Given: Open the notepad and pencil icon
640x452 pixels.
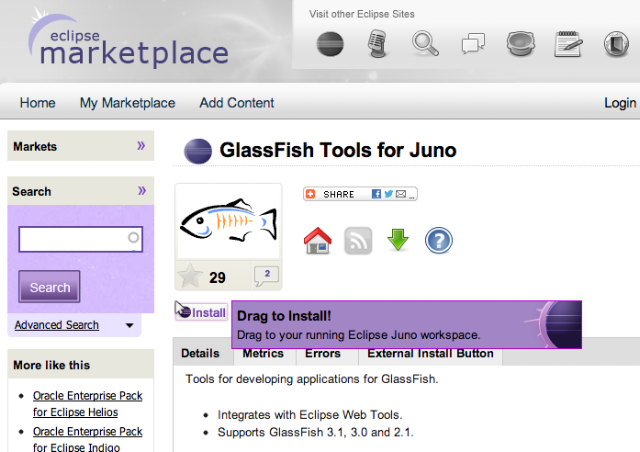Looking at the screenshot, I should [568, 44].
